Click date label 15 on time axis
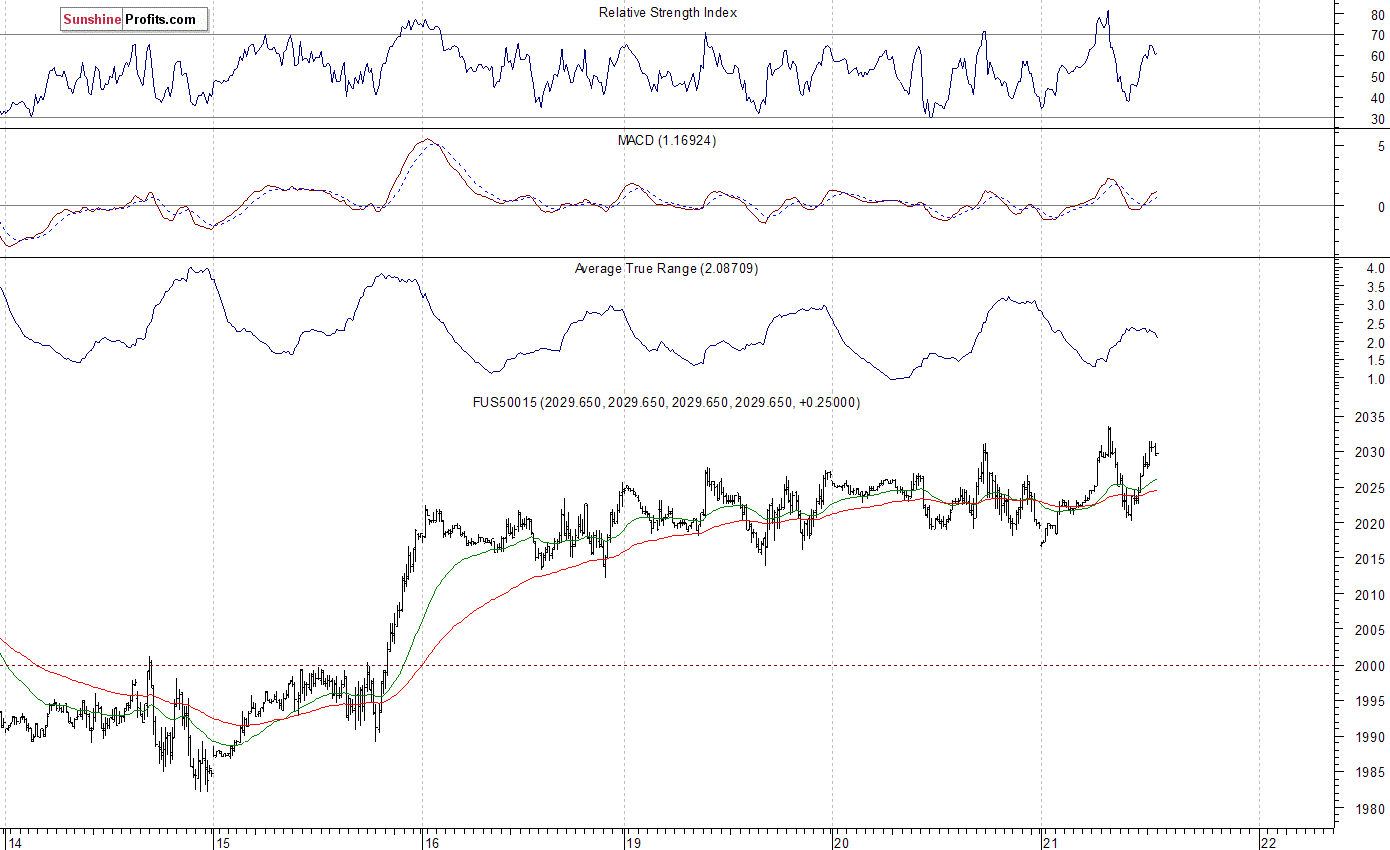The image size is (1390, 850). (x=223, y=842)
